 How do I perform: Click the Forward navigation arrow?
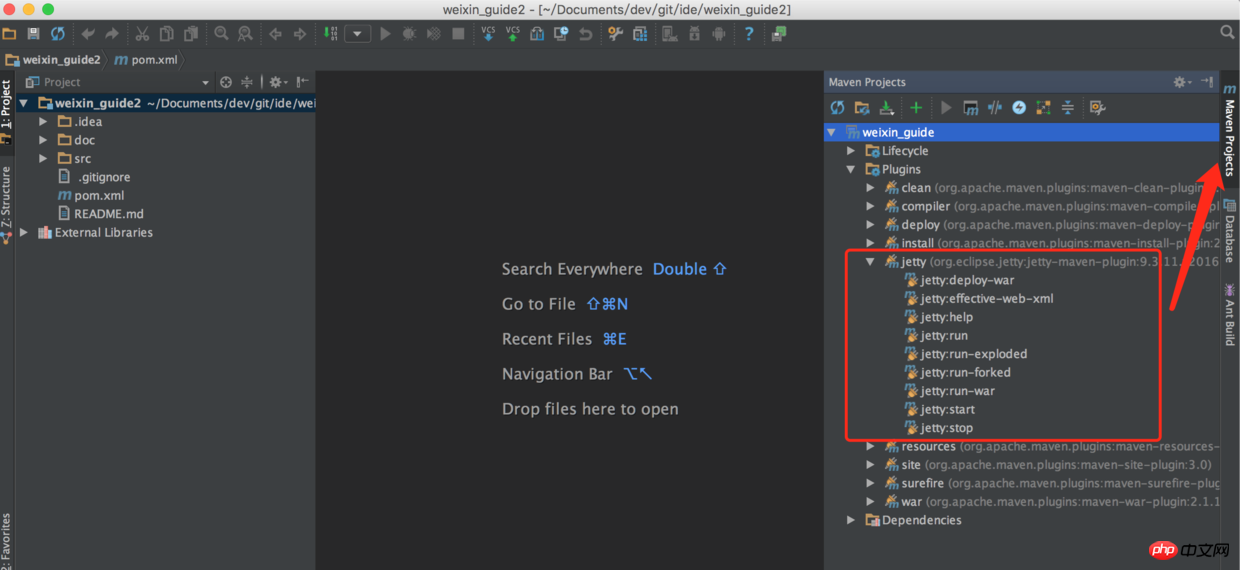299,34
